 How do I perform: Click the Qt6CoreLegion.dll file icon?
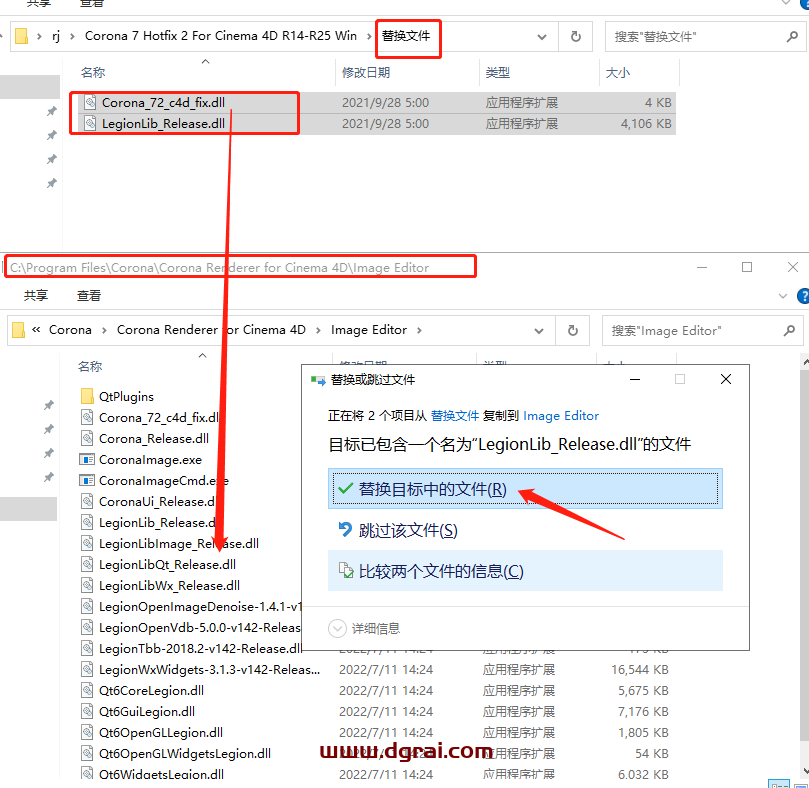click(x=87, y=690)
